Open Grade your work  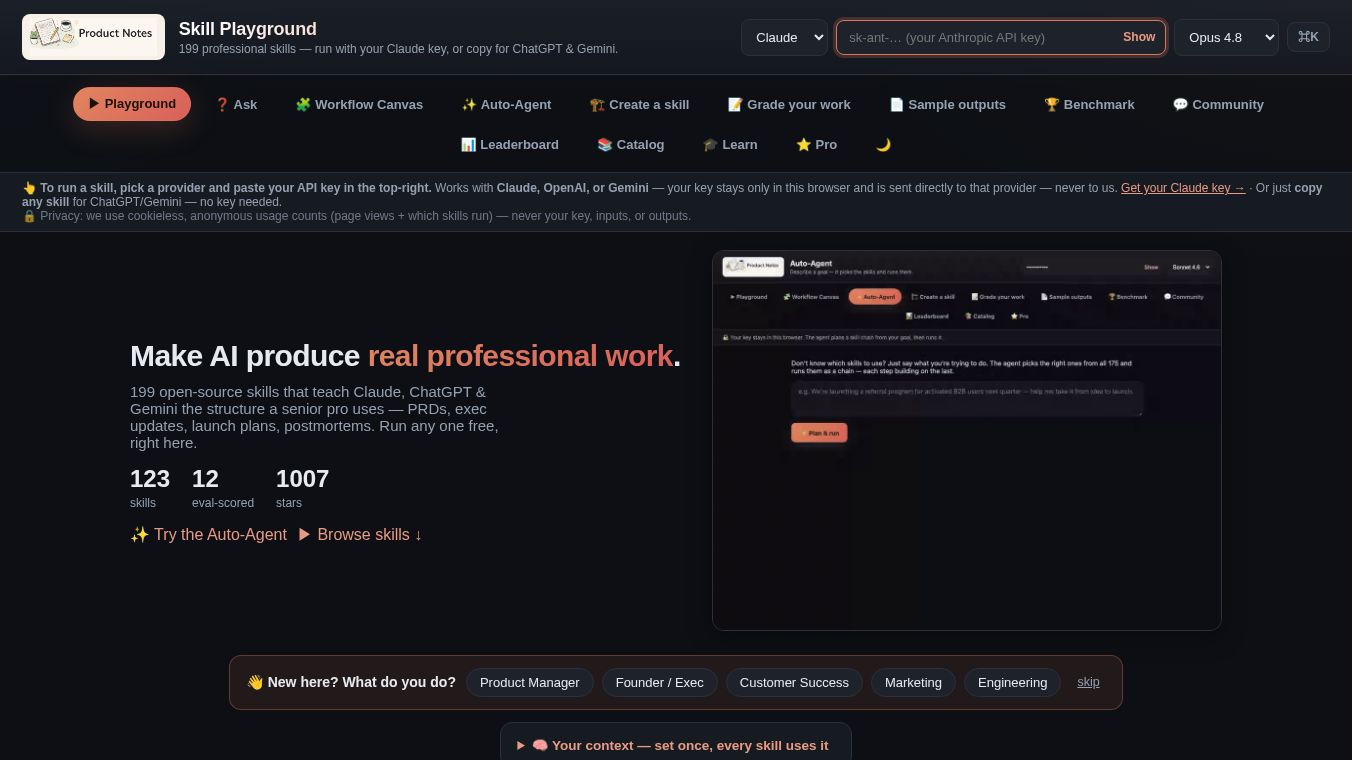pos(789,104)
